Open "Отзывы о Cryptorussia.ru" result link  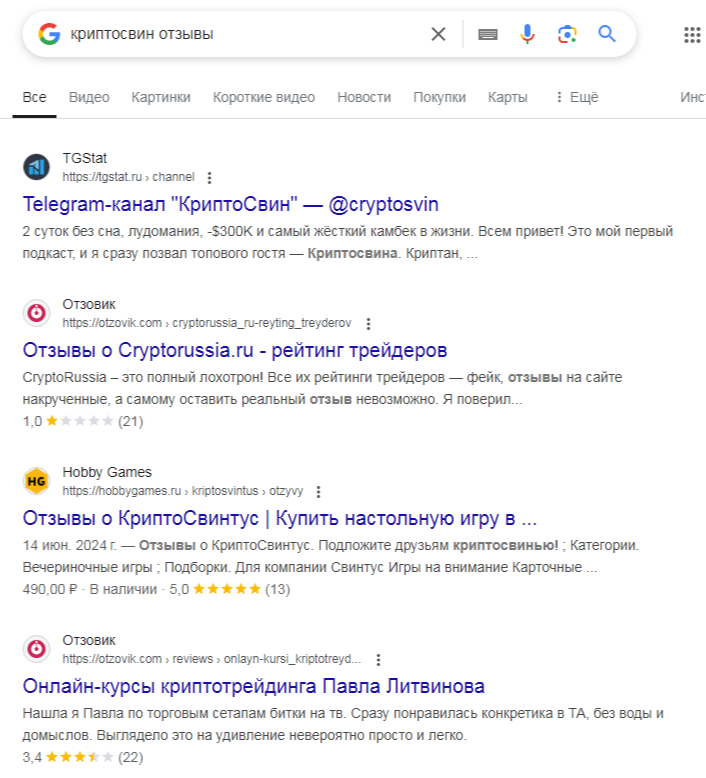pos(234,350)
